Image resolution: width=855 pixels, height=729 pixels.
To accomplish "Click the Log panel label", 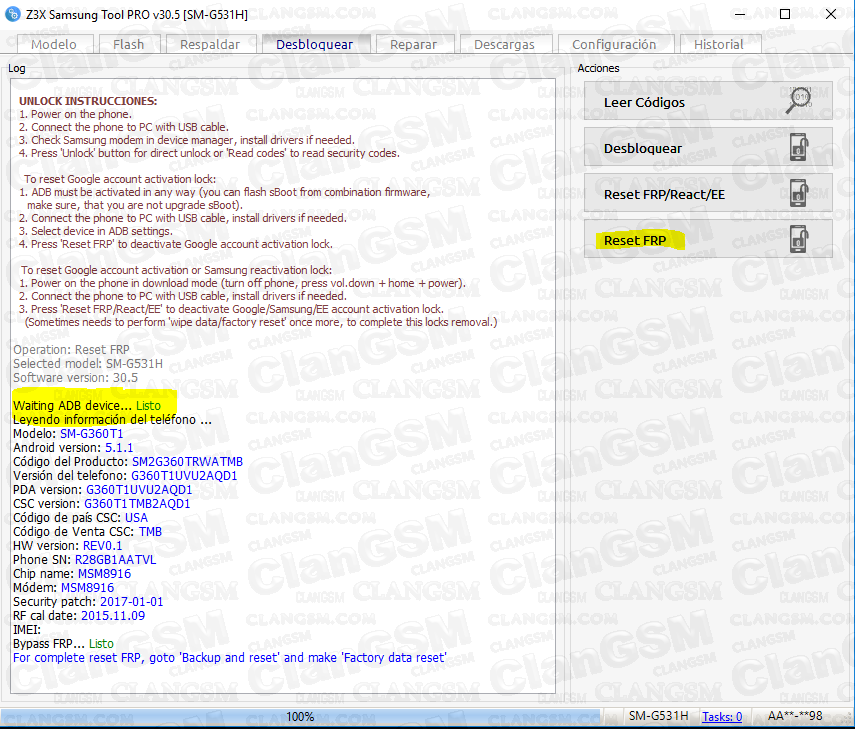I will 16,68.
